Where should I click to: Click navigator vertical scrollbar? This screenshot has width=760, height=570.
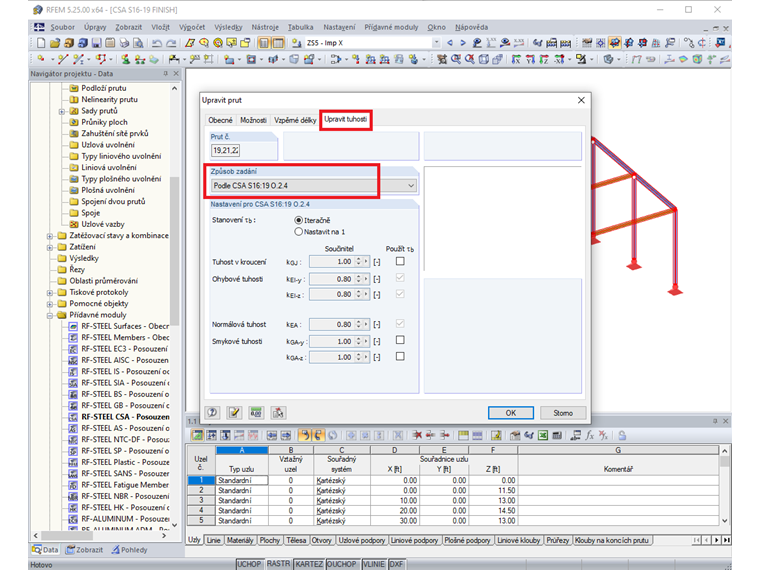[x=174, y=252]
